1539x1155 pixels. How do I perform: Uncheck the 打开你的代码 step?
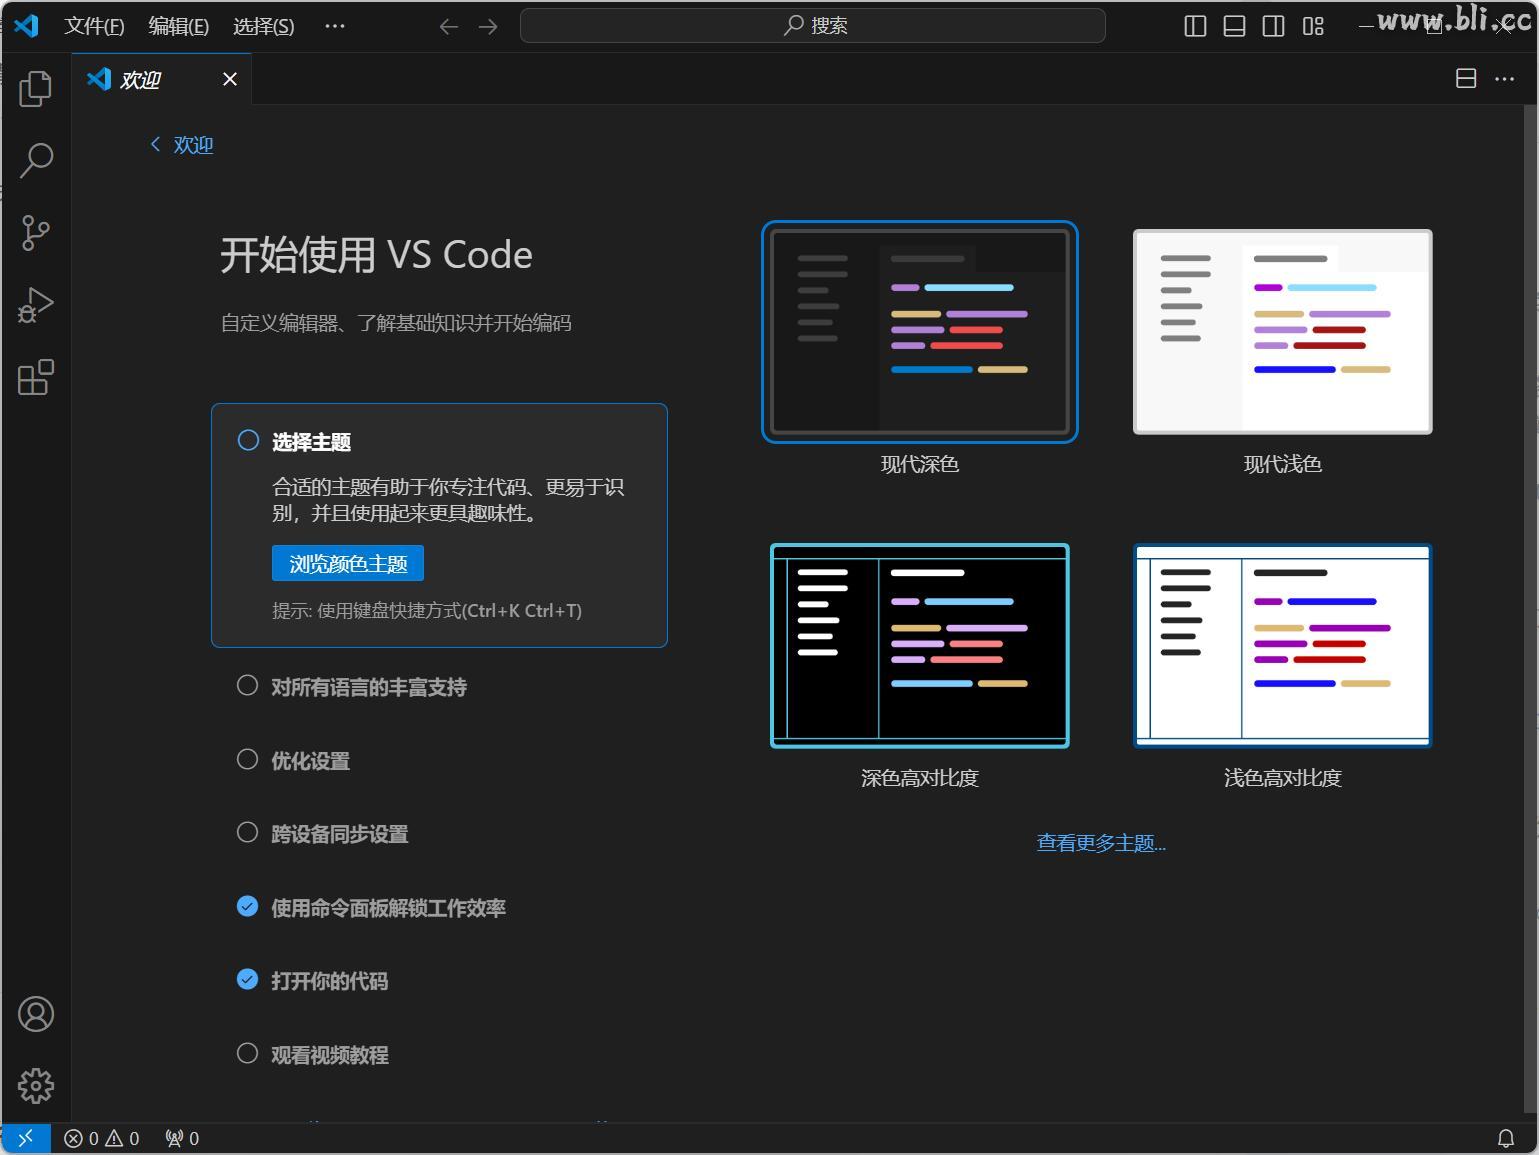coord(247,979)
